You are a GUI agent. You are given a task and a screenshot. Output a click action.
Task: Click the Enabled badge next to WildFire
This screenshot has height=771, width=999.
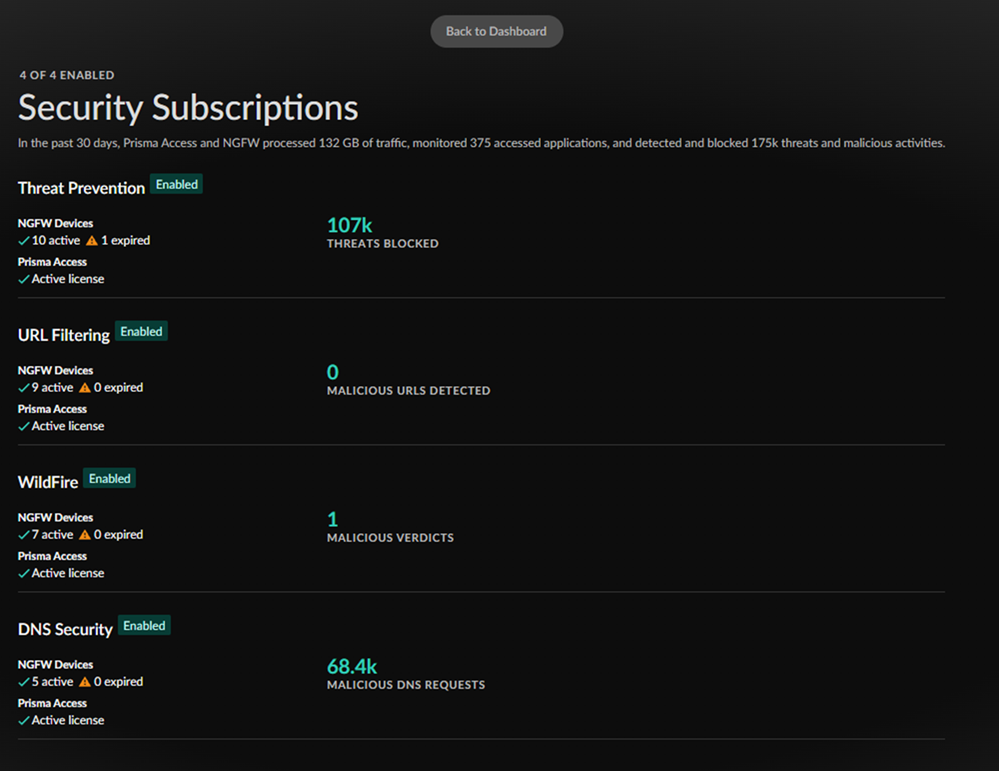click(x=109, y=479)
